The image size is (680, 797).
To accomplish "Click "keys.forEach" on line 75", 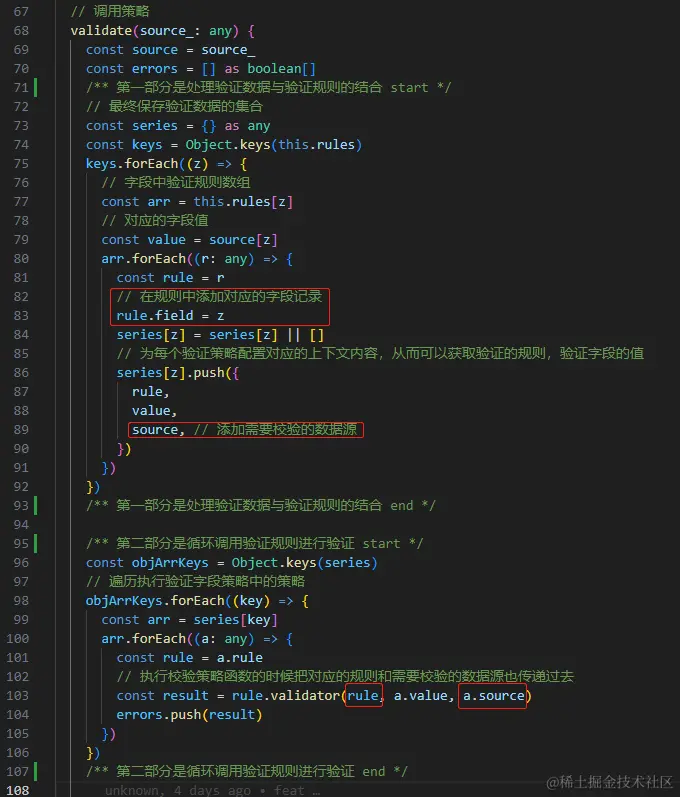I will [x=132, y=164].
